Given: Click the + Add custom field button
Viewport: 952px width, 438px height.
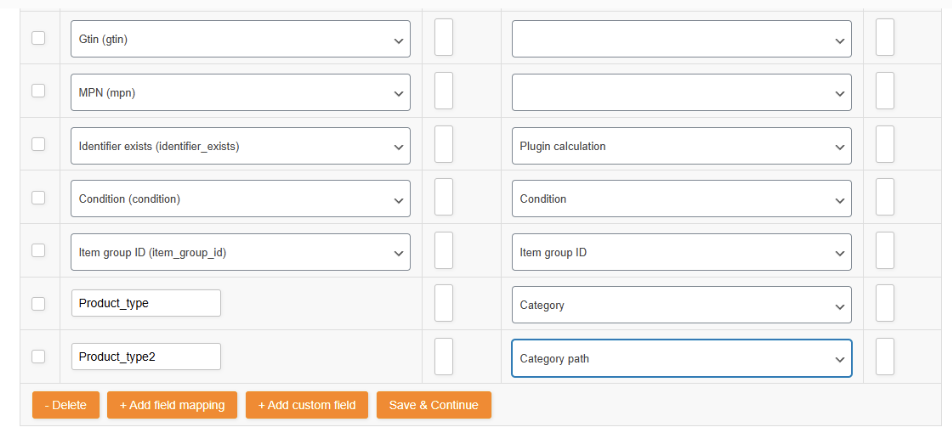Looking at the screenshot, I should click(307, 405).
